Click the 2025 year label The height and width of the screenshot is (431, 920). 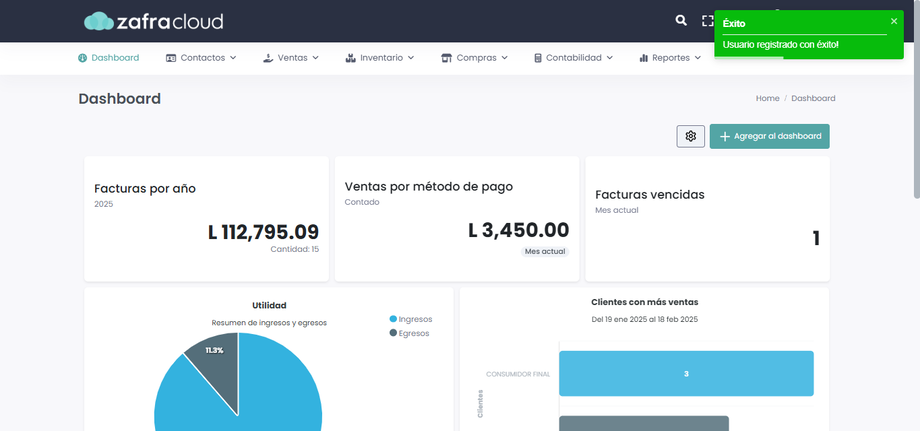click(103, 204)
